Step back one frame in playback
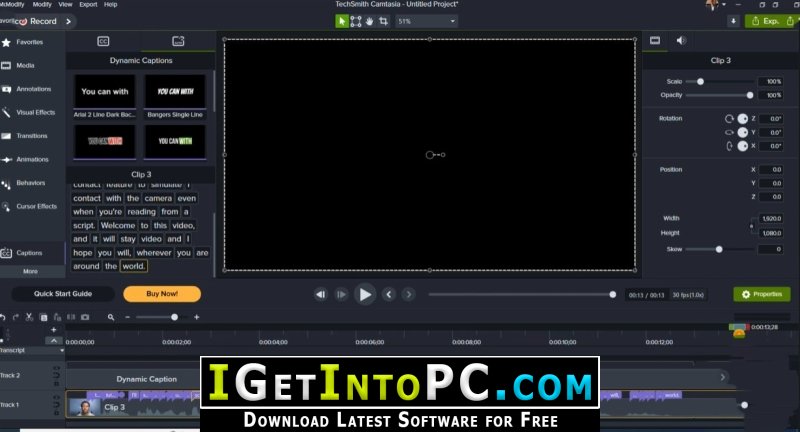 (320, 294)
